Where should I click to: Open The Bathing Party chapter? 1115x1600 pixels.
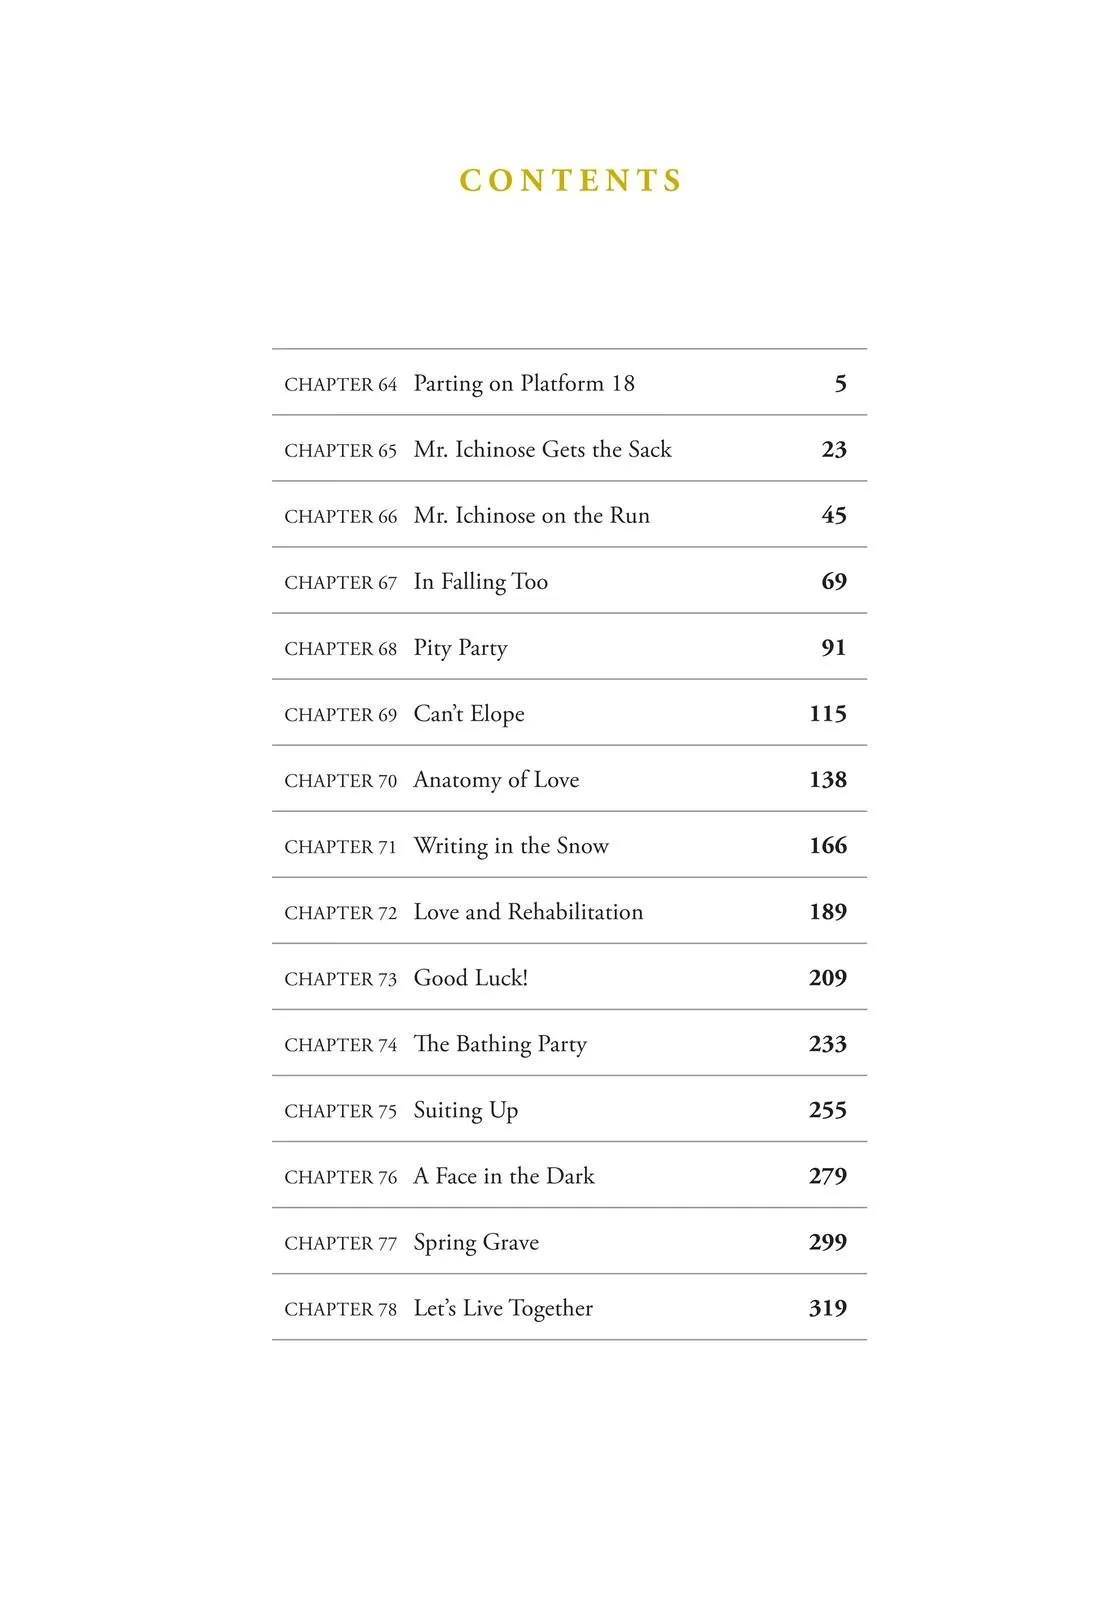click(x=569, y=1043)
